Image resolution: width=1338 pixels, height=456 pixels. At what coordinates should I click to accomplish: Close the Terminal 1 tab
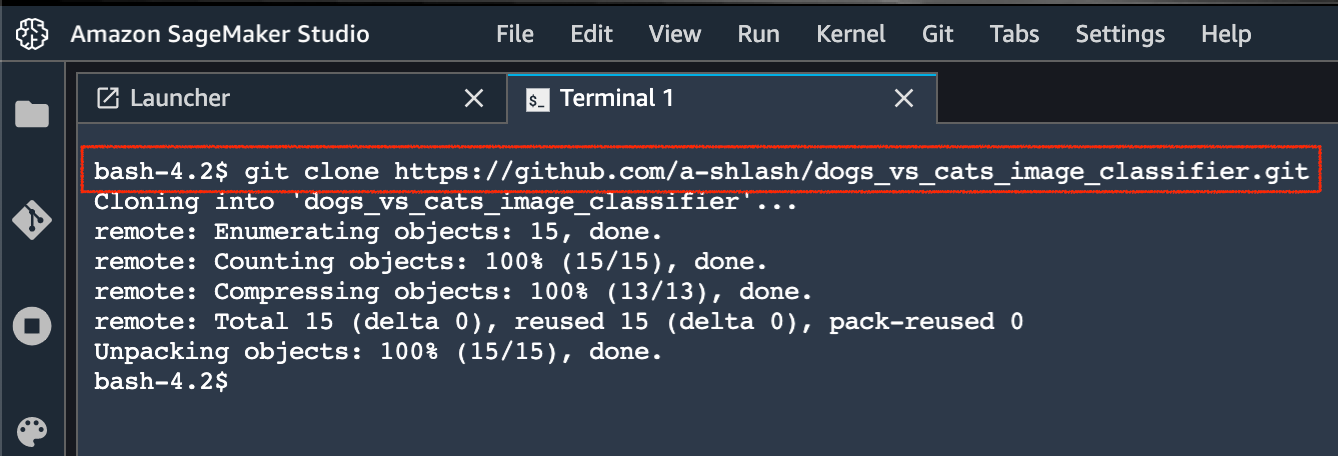(903, 98)
